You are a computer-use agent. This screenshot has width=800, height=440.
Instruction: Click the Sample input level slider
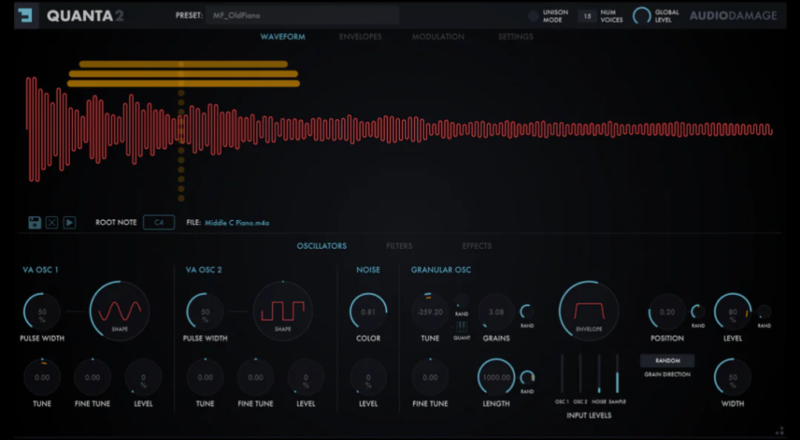[617, 375]
